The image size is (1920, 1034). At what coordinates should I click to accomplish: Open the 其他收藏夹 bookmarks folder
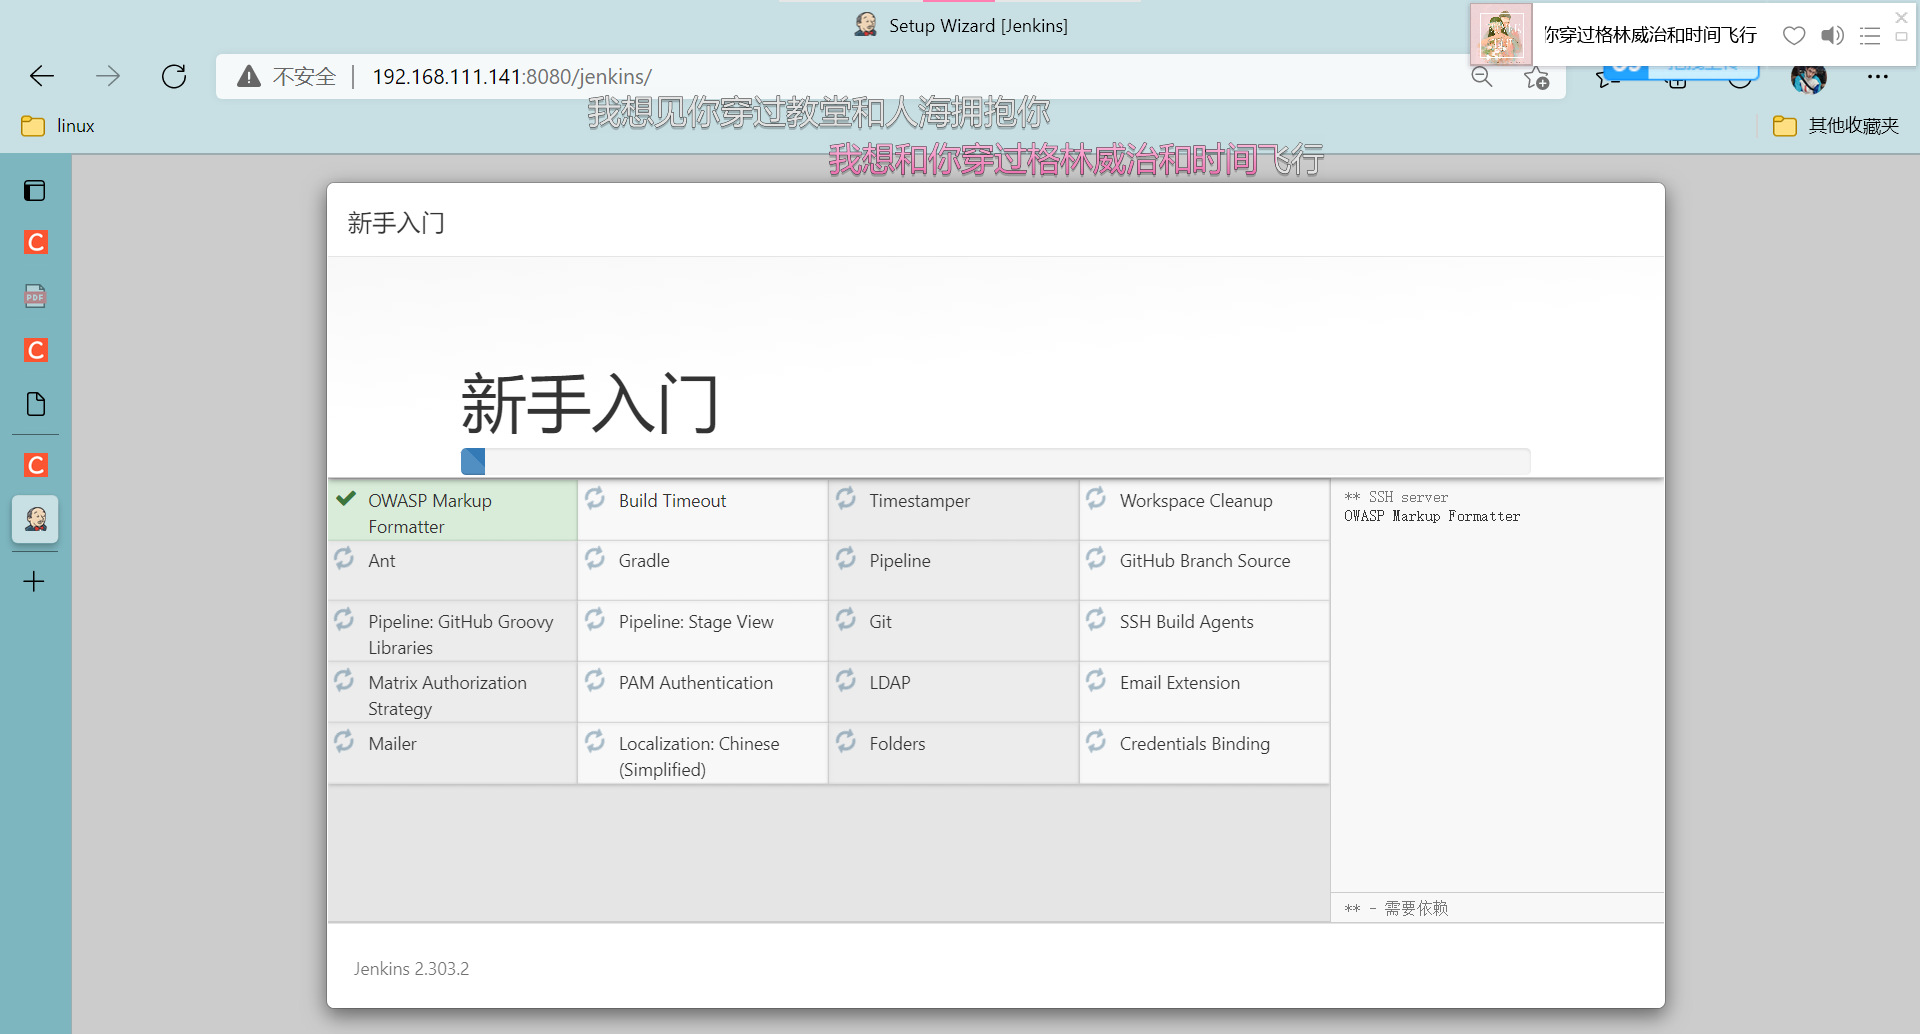point(1836,126)
